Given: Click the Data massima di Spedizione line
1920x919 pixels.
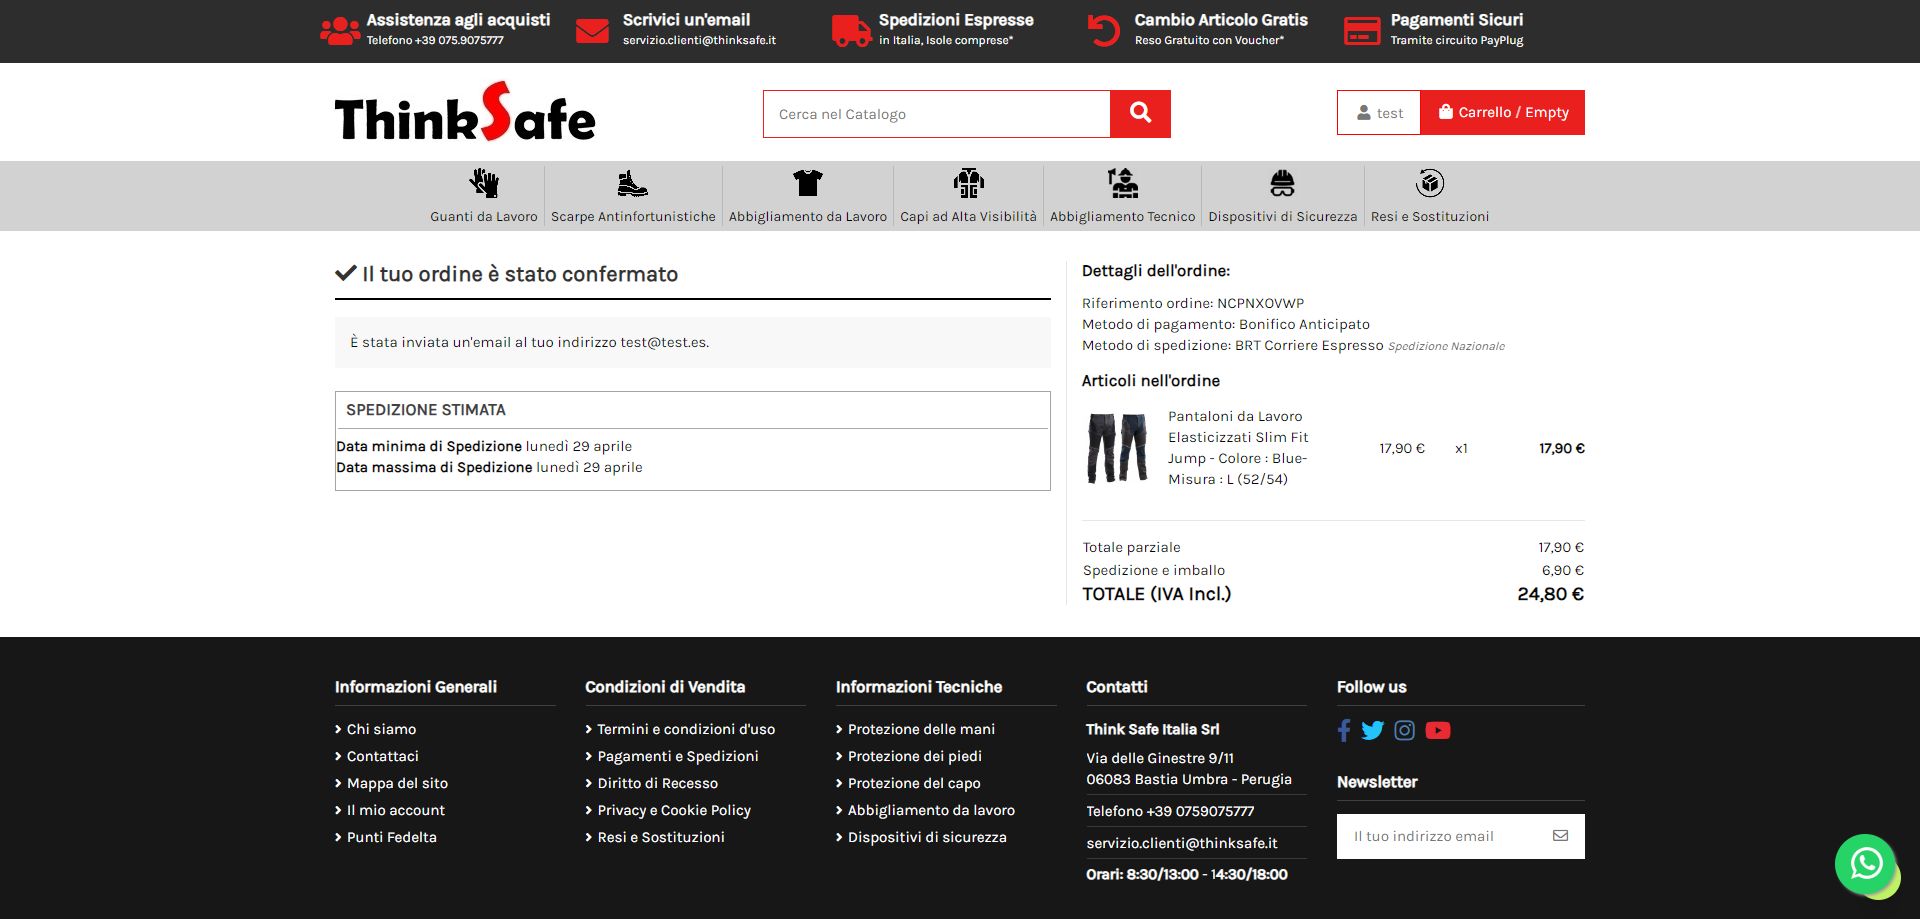Looking at the screenshot, I should (489, 467).
